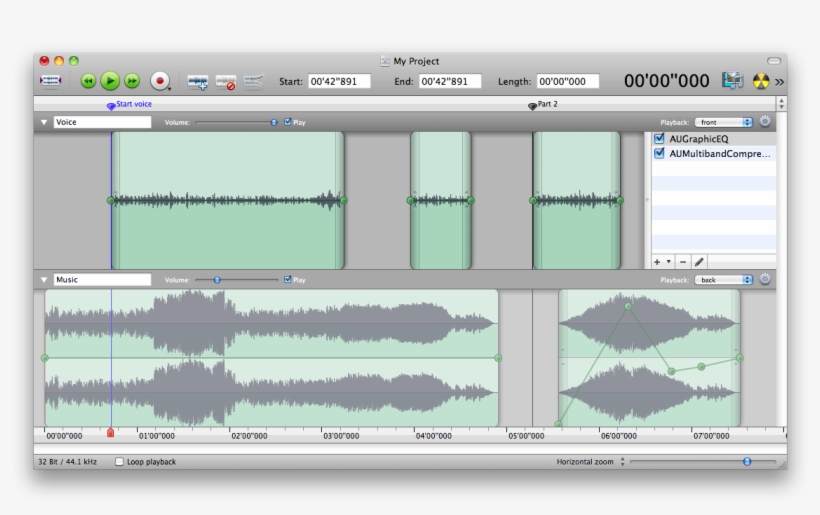
Task: Open Music track gear settings icon
Action: tap(765, 279)
